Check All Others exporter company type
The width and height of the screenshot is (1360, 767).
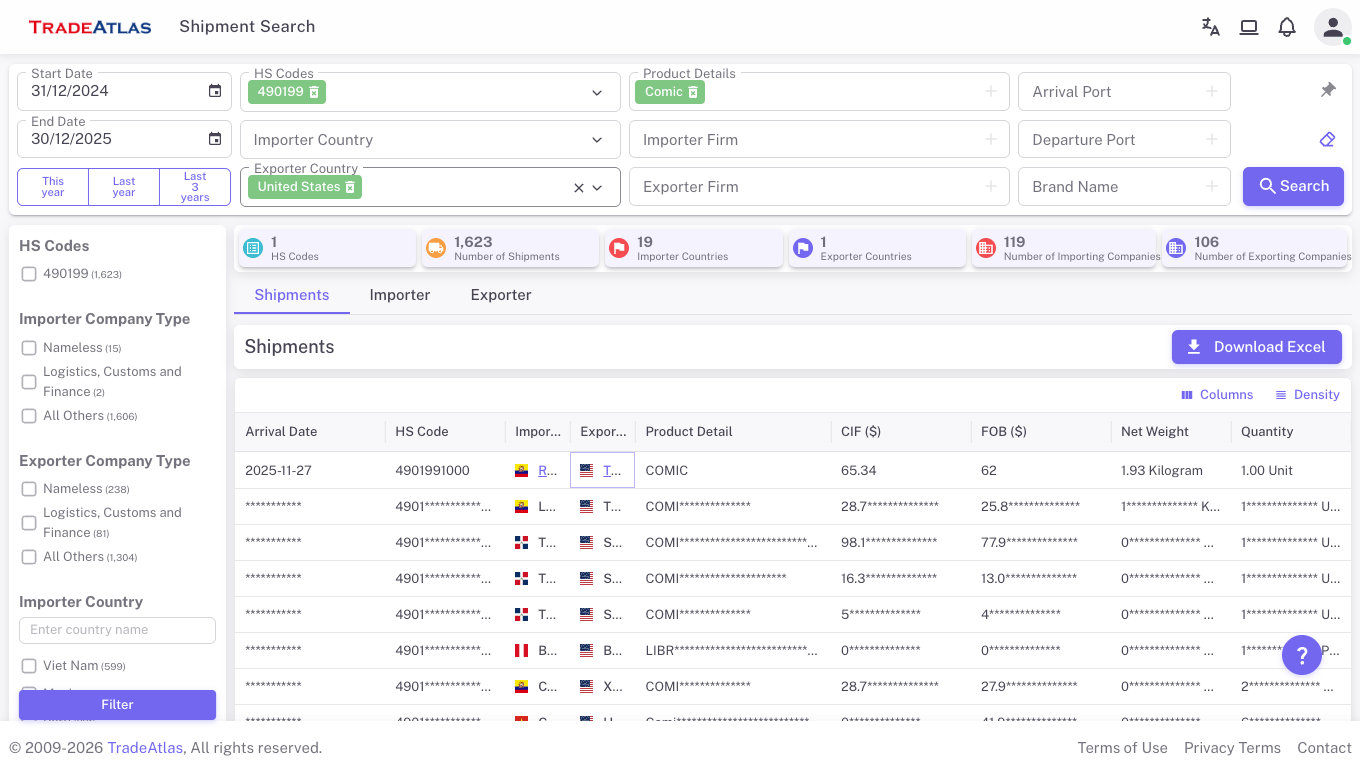[29, 557]
